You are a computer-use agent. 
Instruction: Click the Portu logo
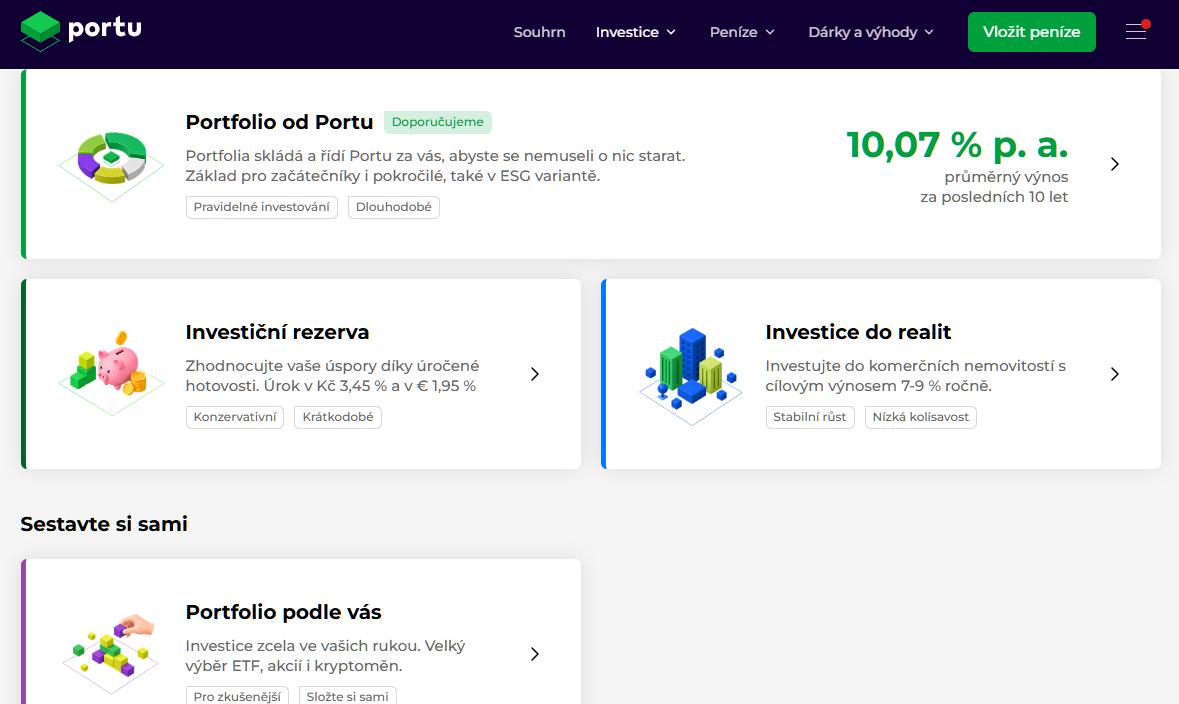tap(81, 32)
